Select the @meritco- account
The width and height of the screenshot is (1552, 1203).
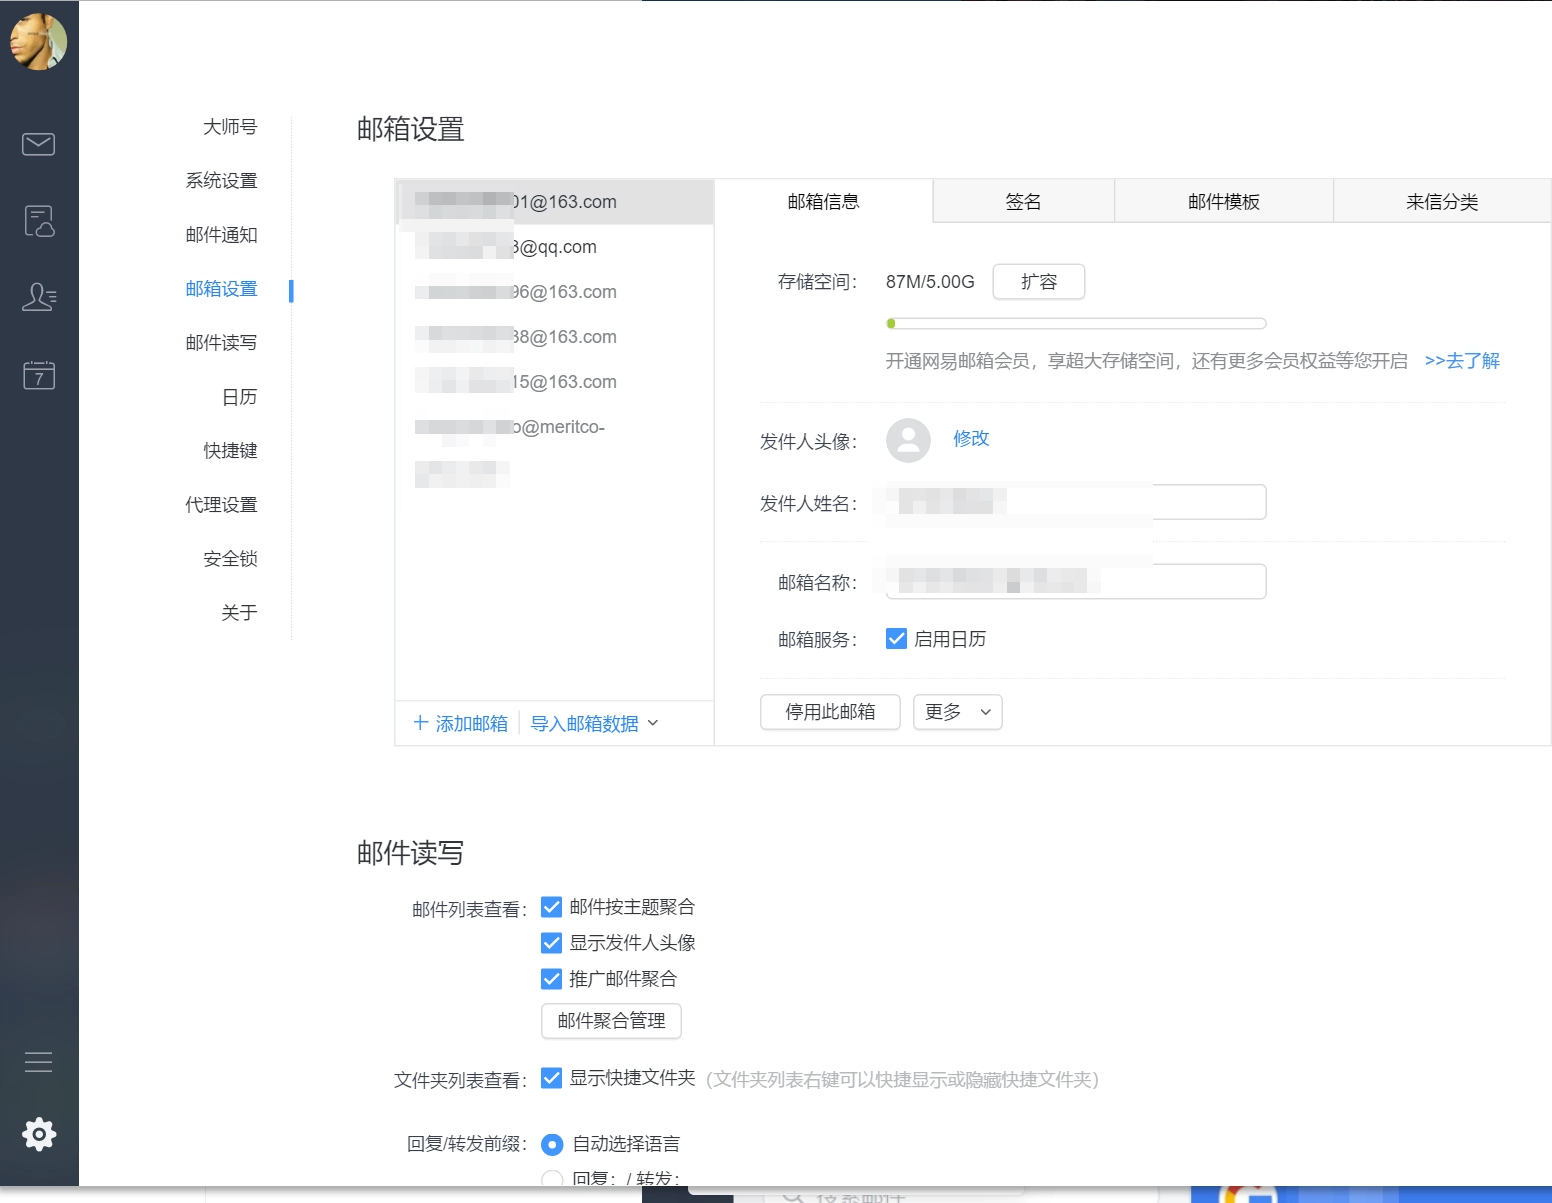tap(555, 427)
